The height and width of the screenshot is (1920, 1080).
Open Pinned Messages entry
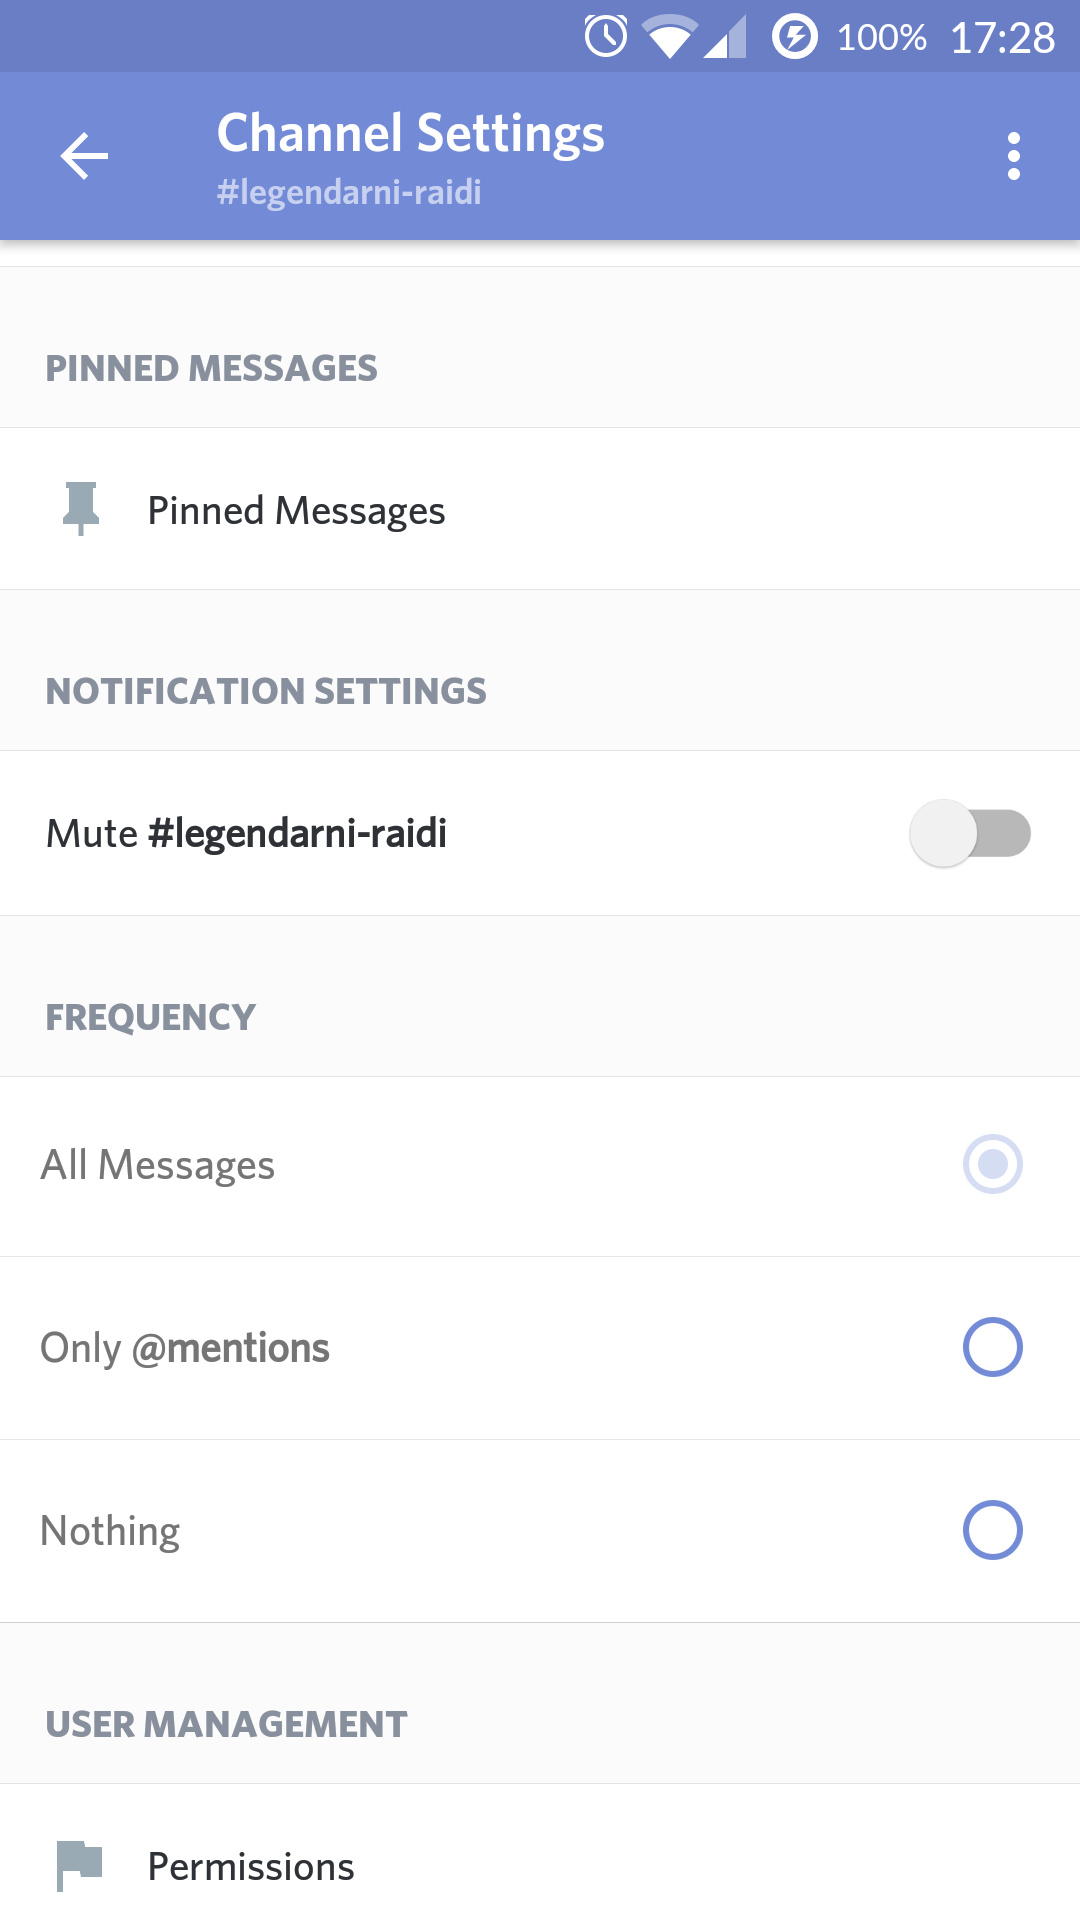(540, 509)
